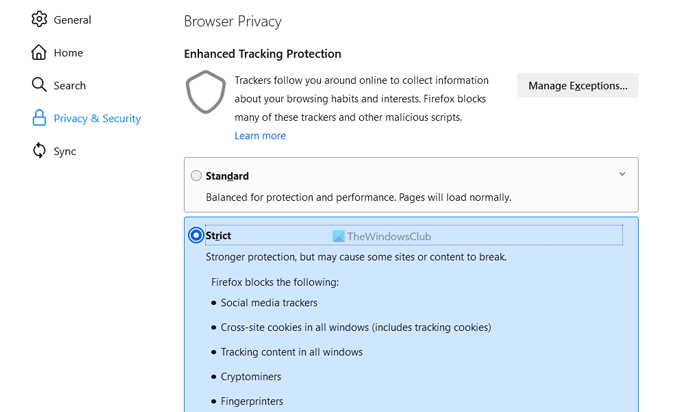
Task: Expand the Standard protection details chevron
Action: [x=622, y=174]
